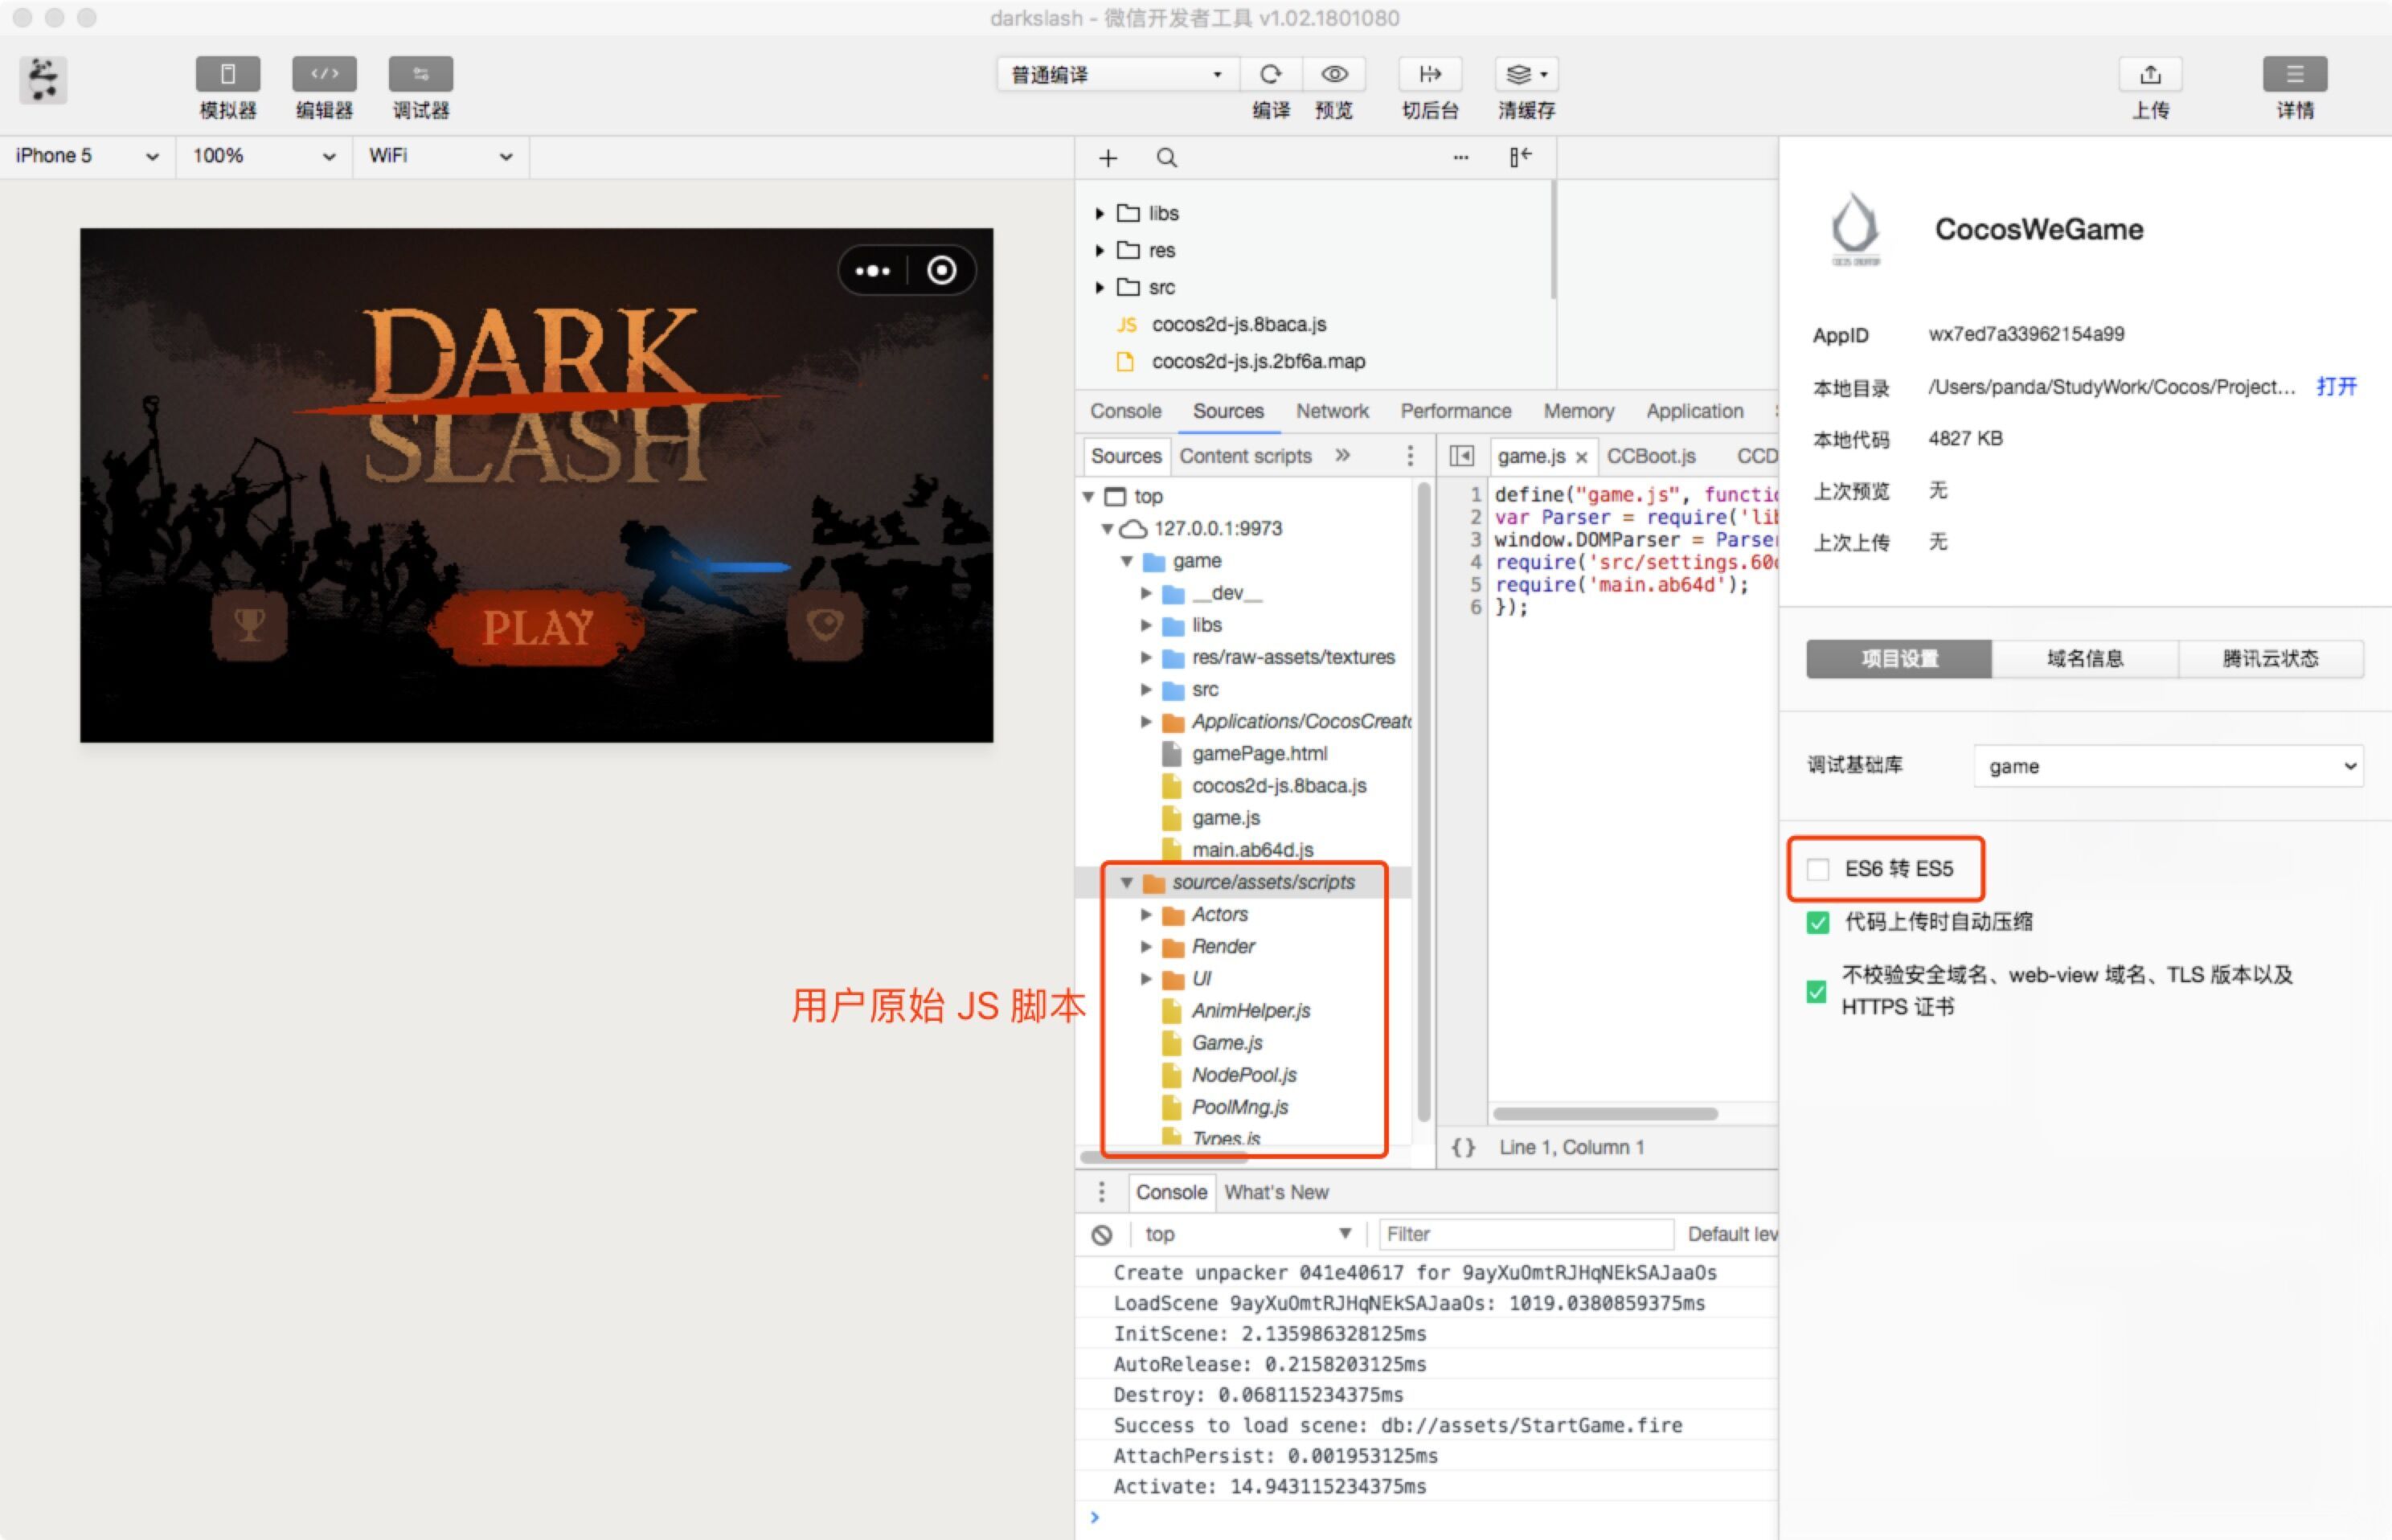This screenshot has height=1540, width=2392.
Task: Uncheck auto-compress code on upload (代码上传时自动压缩)
Action: [x=1818, y=922]
